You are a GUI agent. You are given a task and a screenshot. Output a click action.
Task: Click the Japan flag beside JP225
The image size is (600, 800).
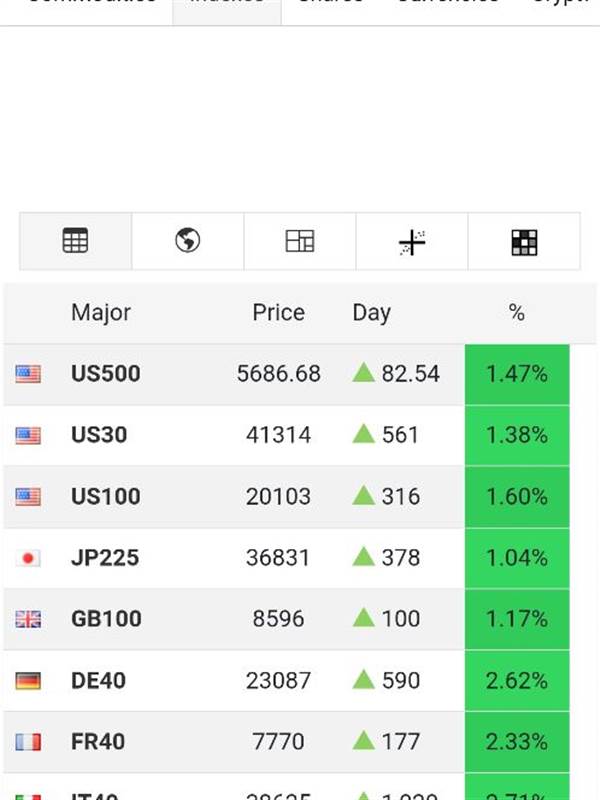pyautogui.click(x=28, y=558)
